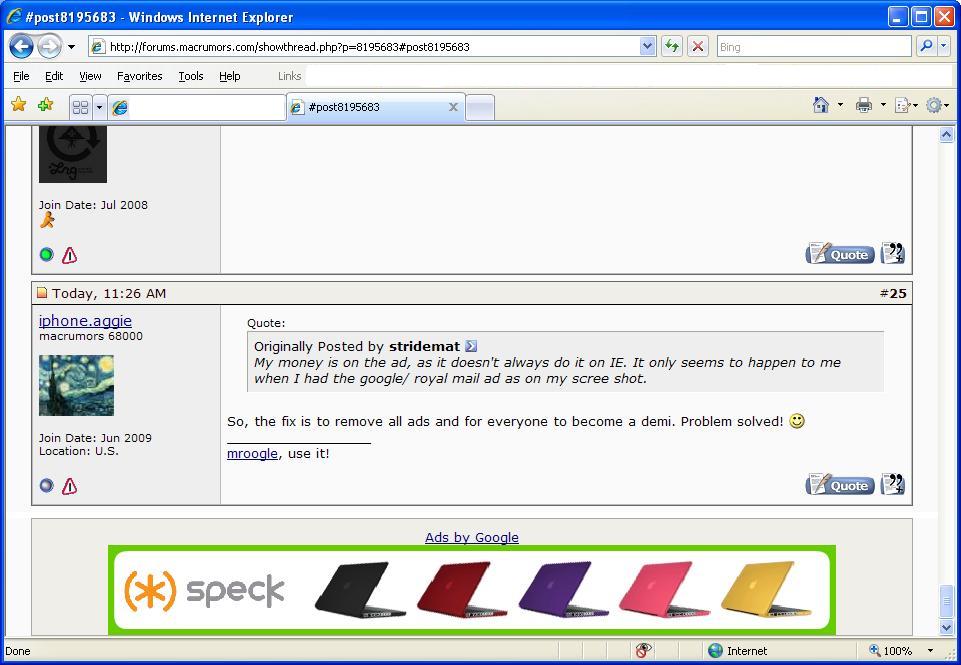Open iphone.aggie user profile link
Viewport: 961px width, 665px height.
(85, 321)
